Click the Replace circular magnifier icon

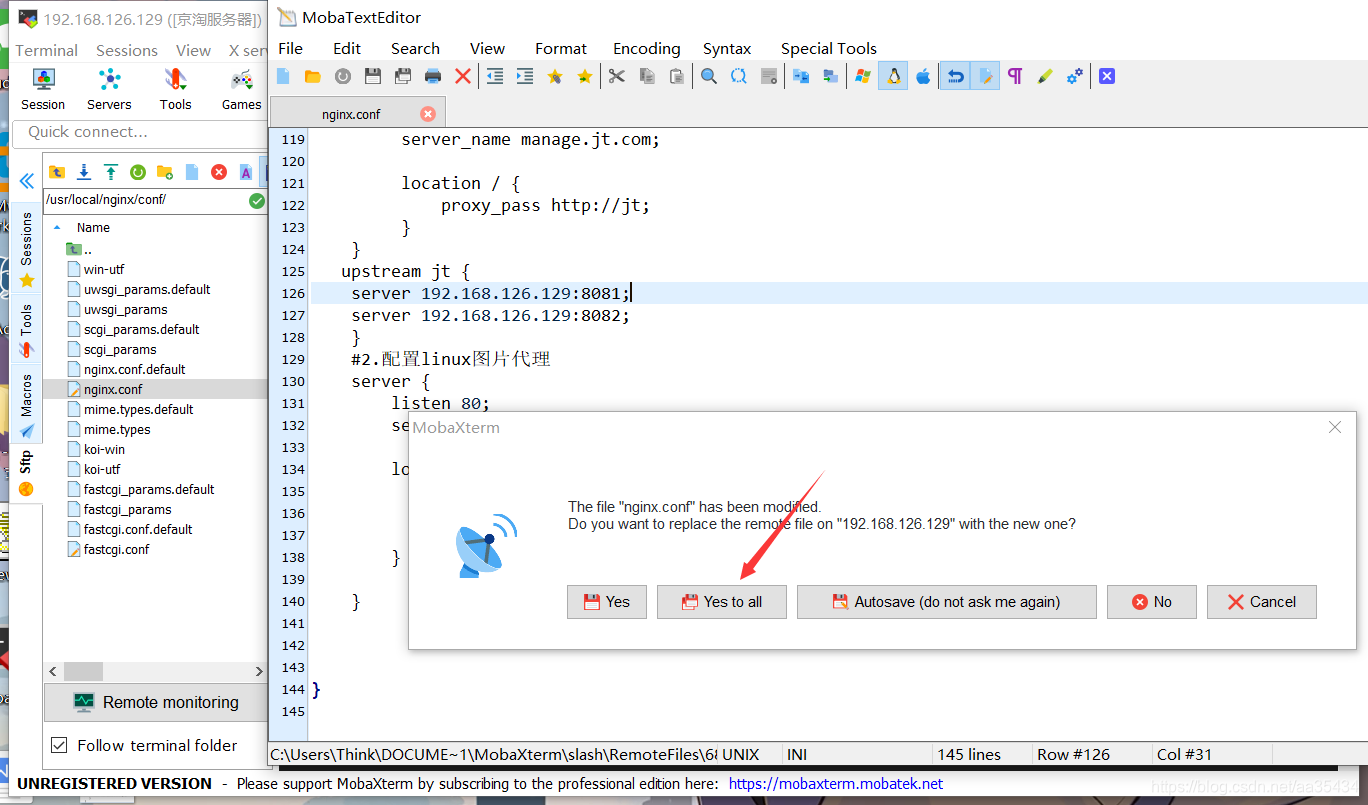point(739,76)
